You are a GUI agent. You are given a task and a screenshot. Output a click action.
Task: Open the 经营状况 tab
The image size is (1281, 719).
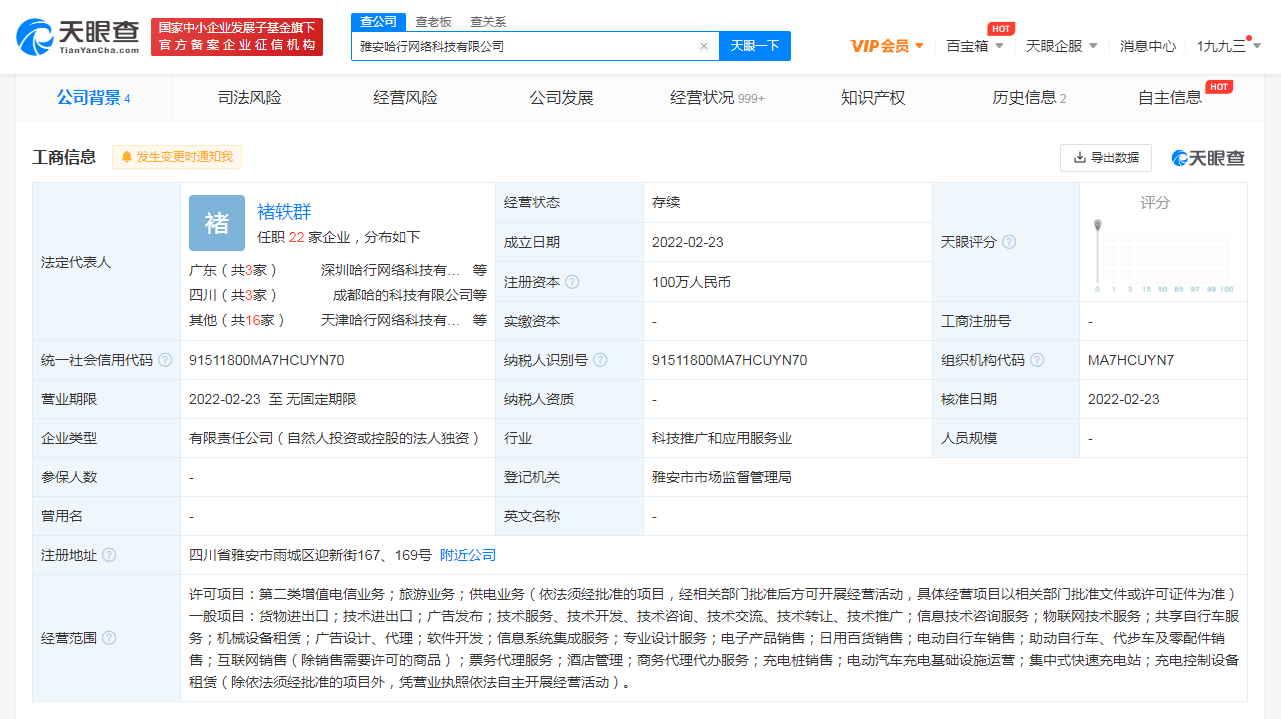(x=718, y=98)
